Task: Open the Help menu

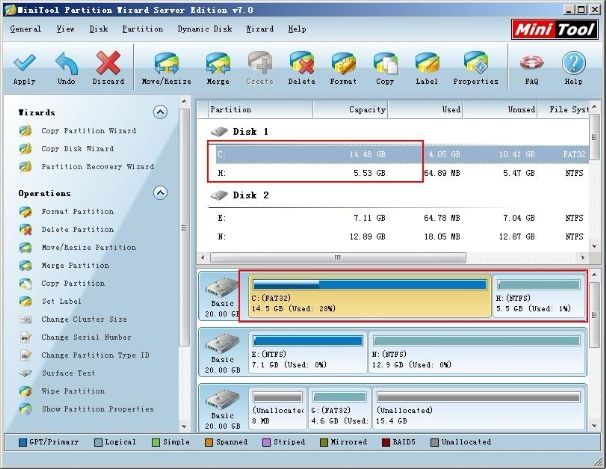Action: [297, 29]
